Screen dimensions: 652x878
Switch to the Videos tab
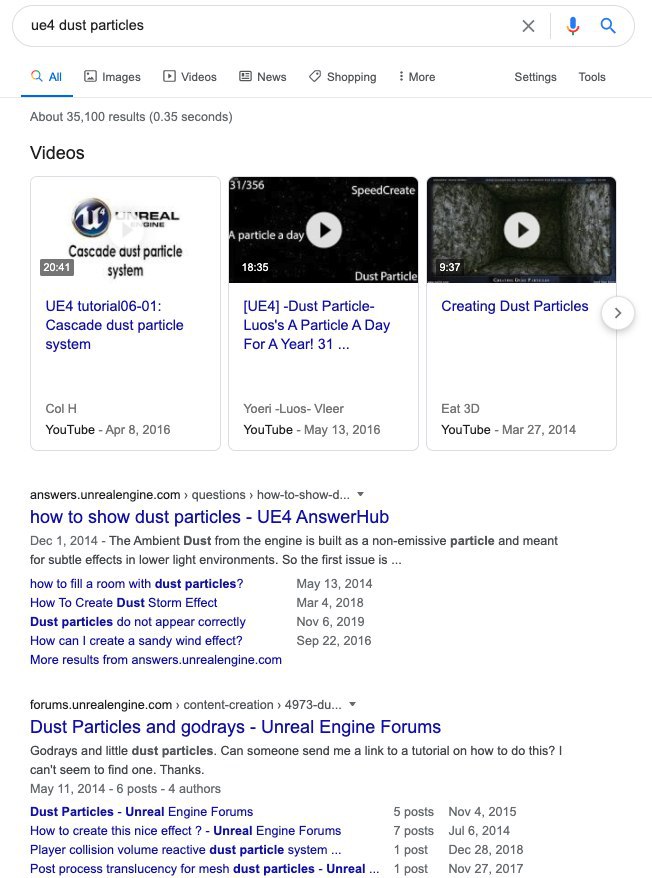tap(189, 77)
